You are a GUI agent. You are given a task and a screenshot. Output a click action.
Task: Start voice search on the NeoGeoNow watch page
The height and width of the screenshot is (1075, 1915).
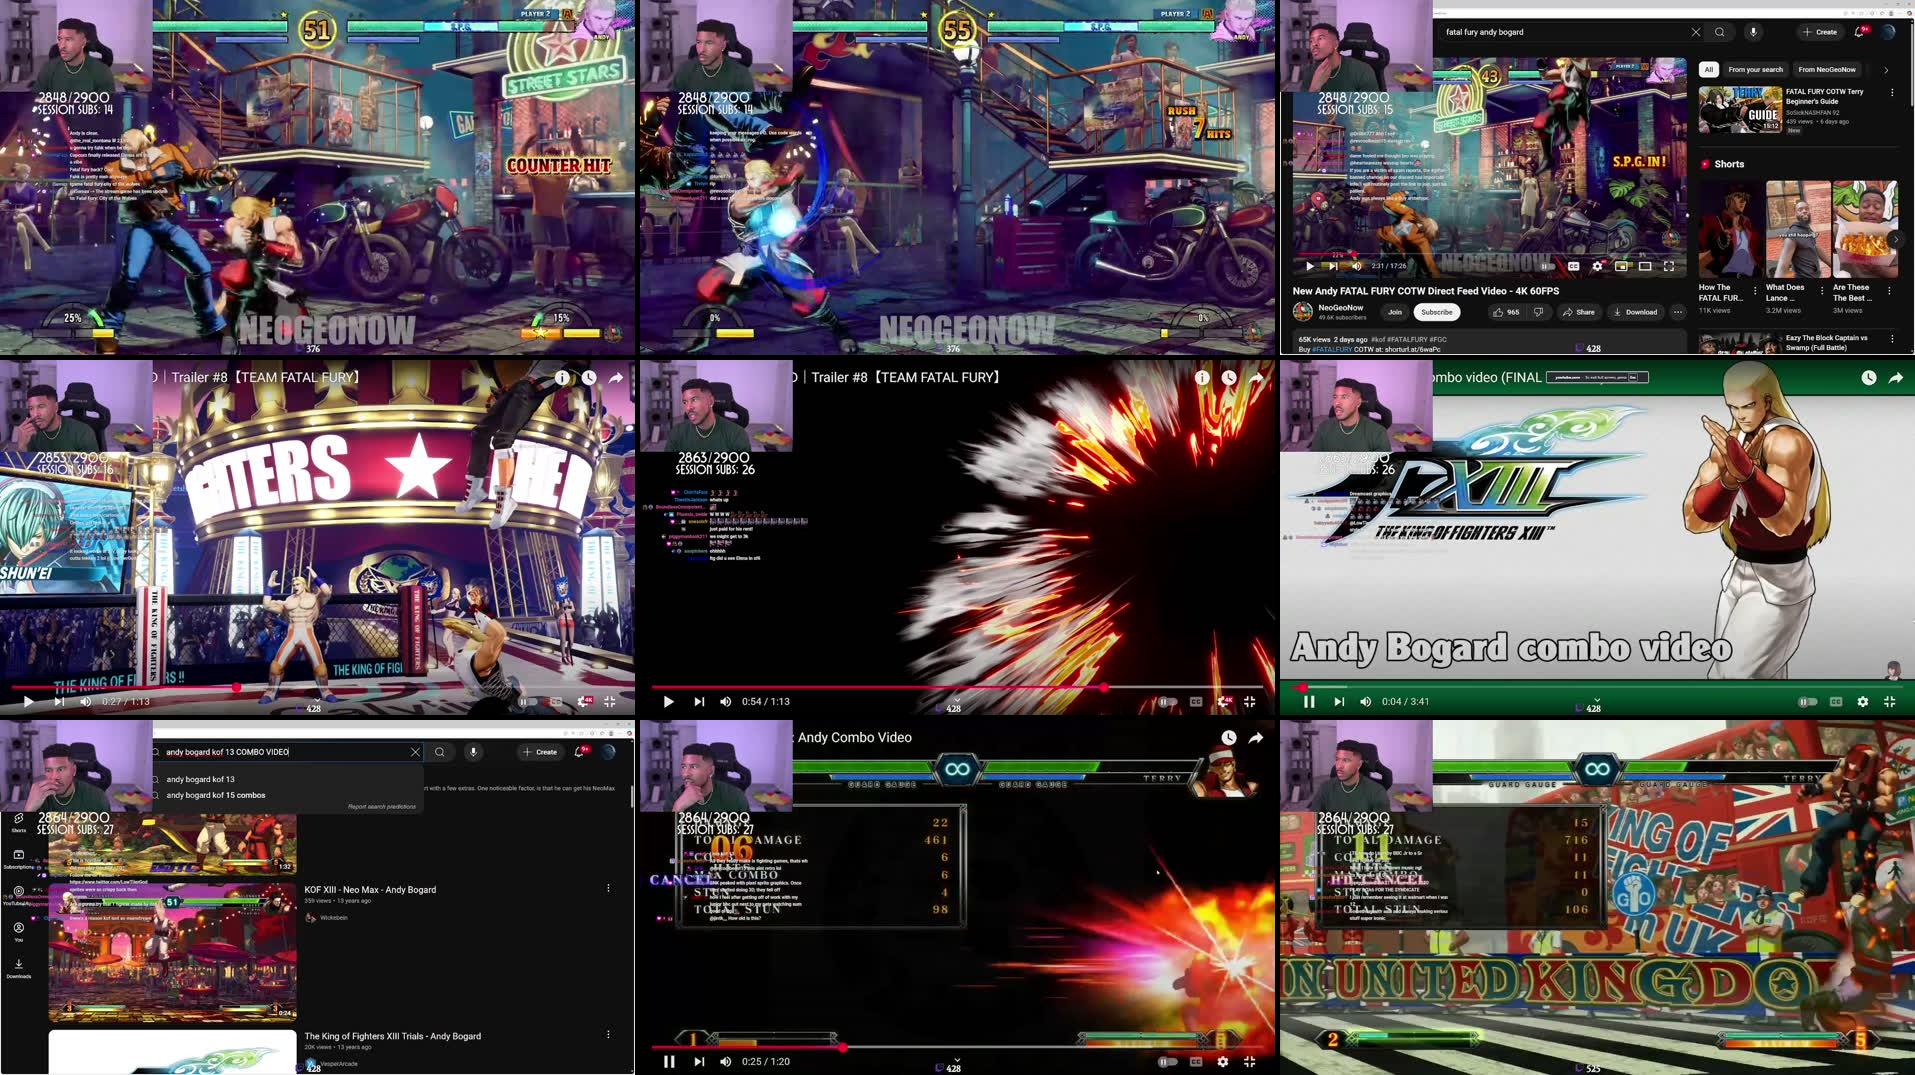[1753, 32]
